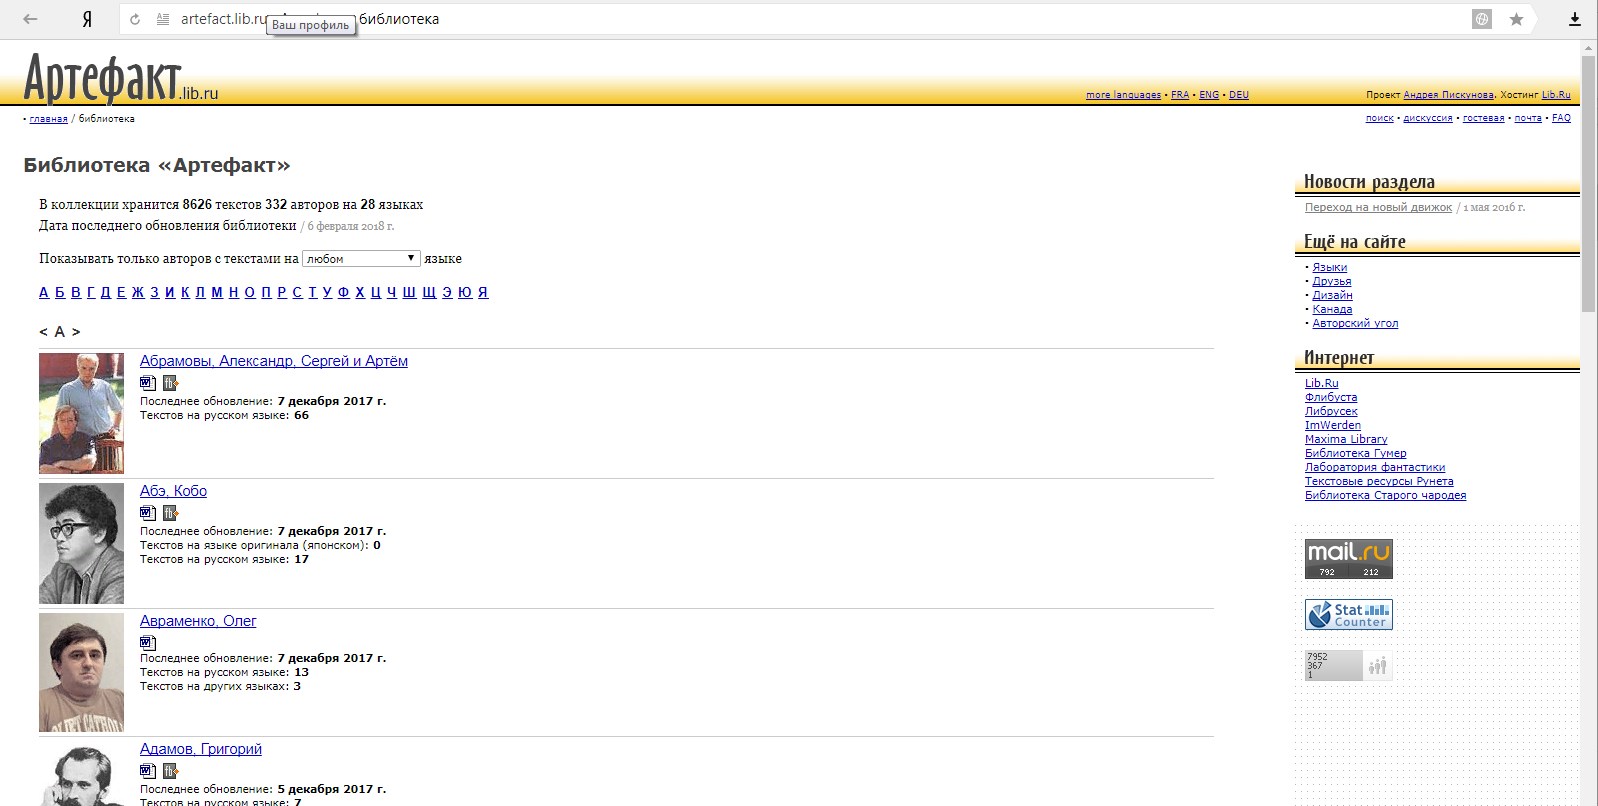This screenshot has width=1598, height=806.
Task: Open 'Лаборатория фантастики' link
Action: [1375, 467]
